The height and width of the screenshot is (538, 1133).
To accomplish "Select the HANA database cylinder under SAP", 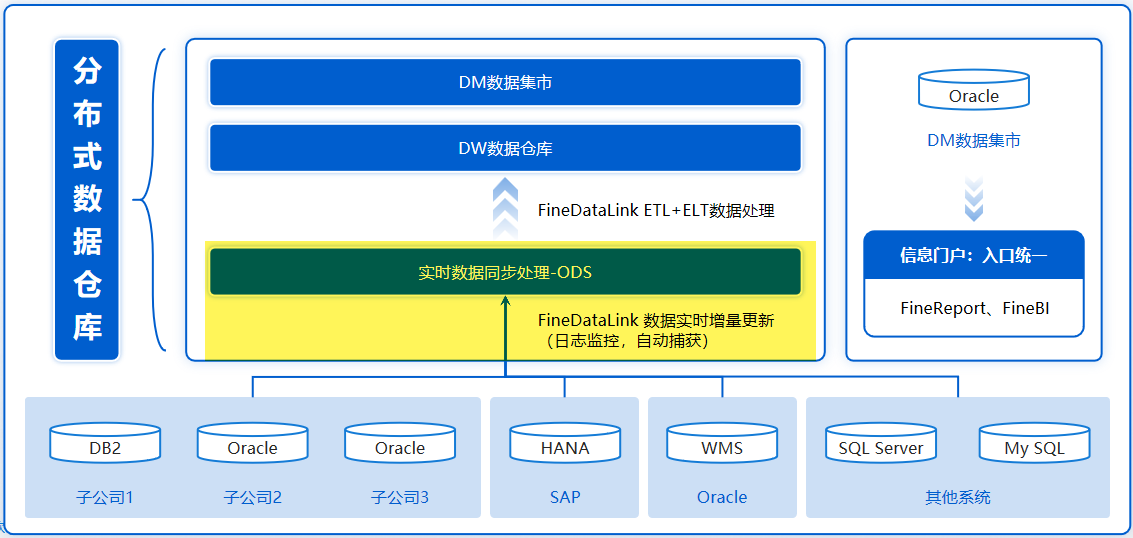I will coord(564,443).
